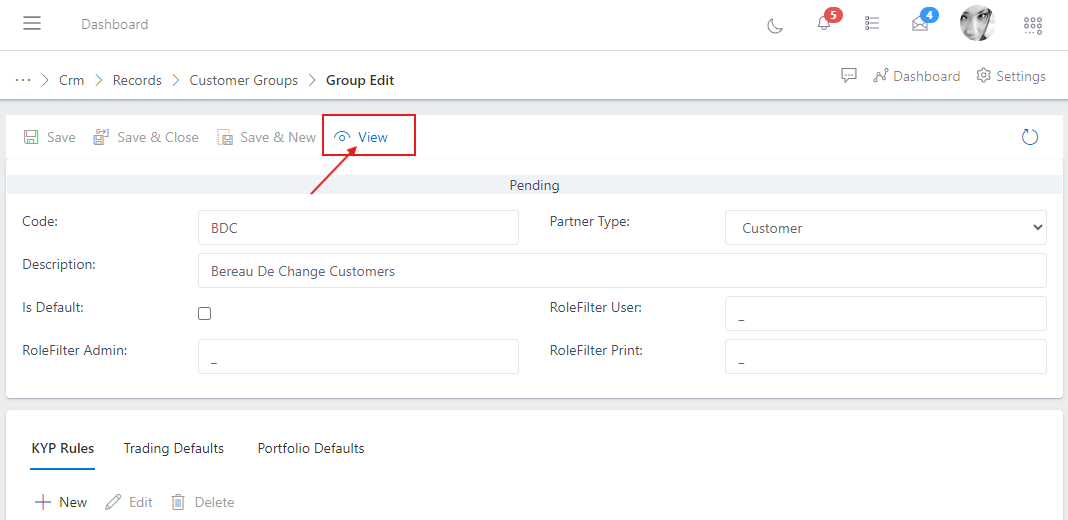Viewport: 1068px width, 520px height.
Task: Open notifications bell with 5 alerts
Action: coord(824,23)
